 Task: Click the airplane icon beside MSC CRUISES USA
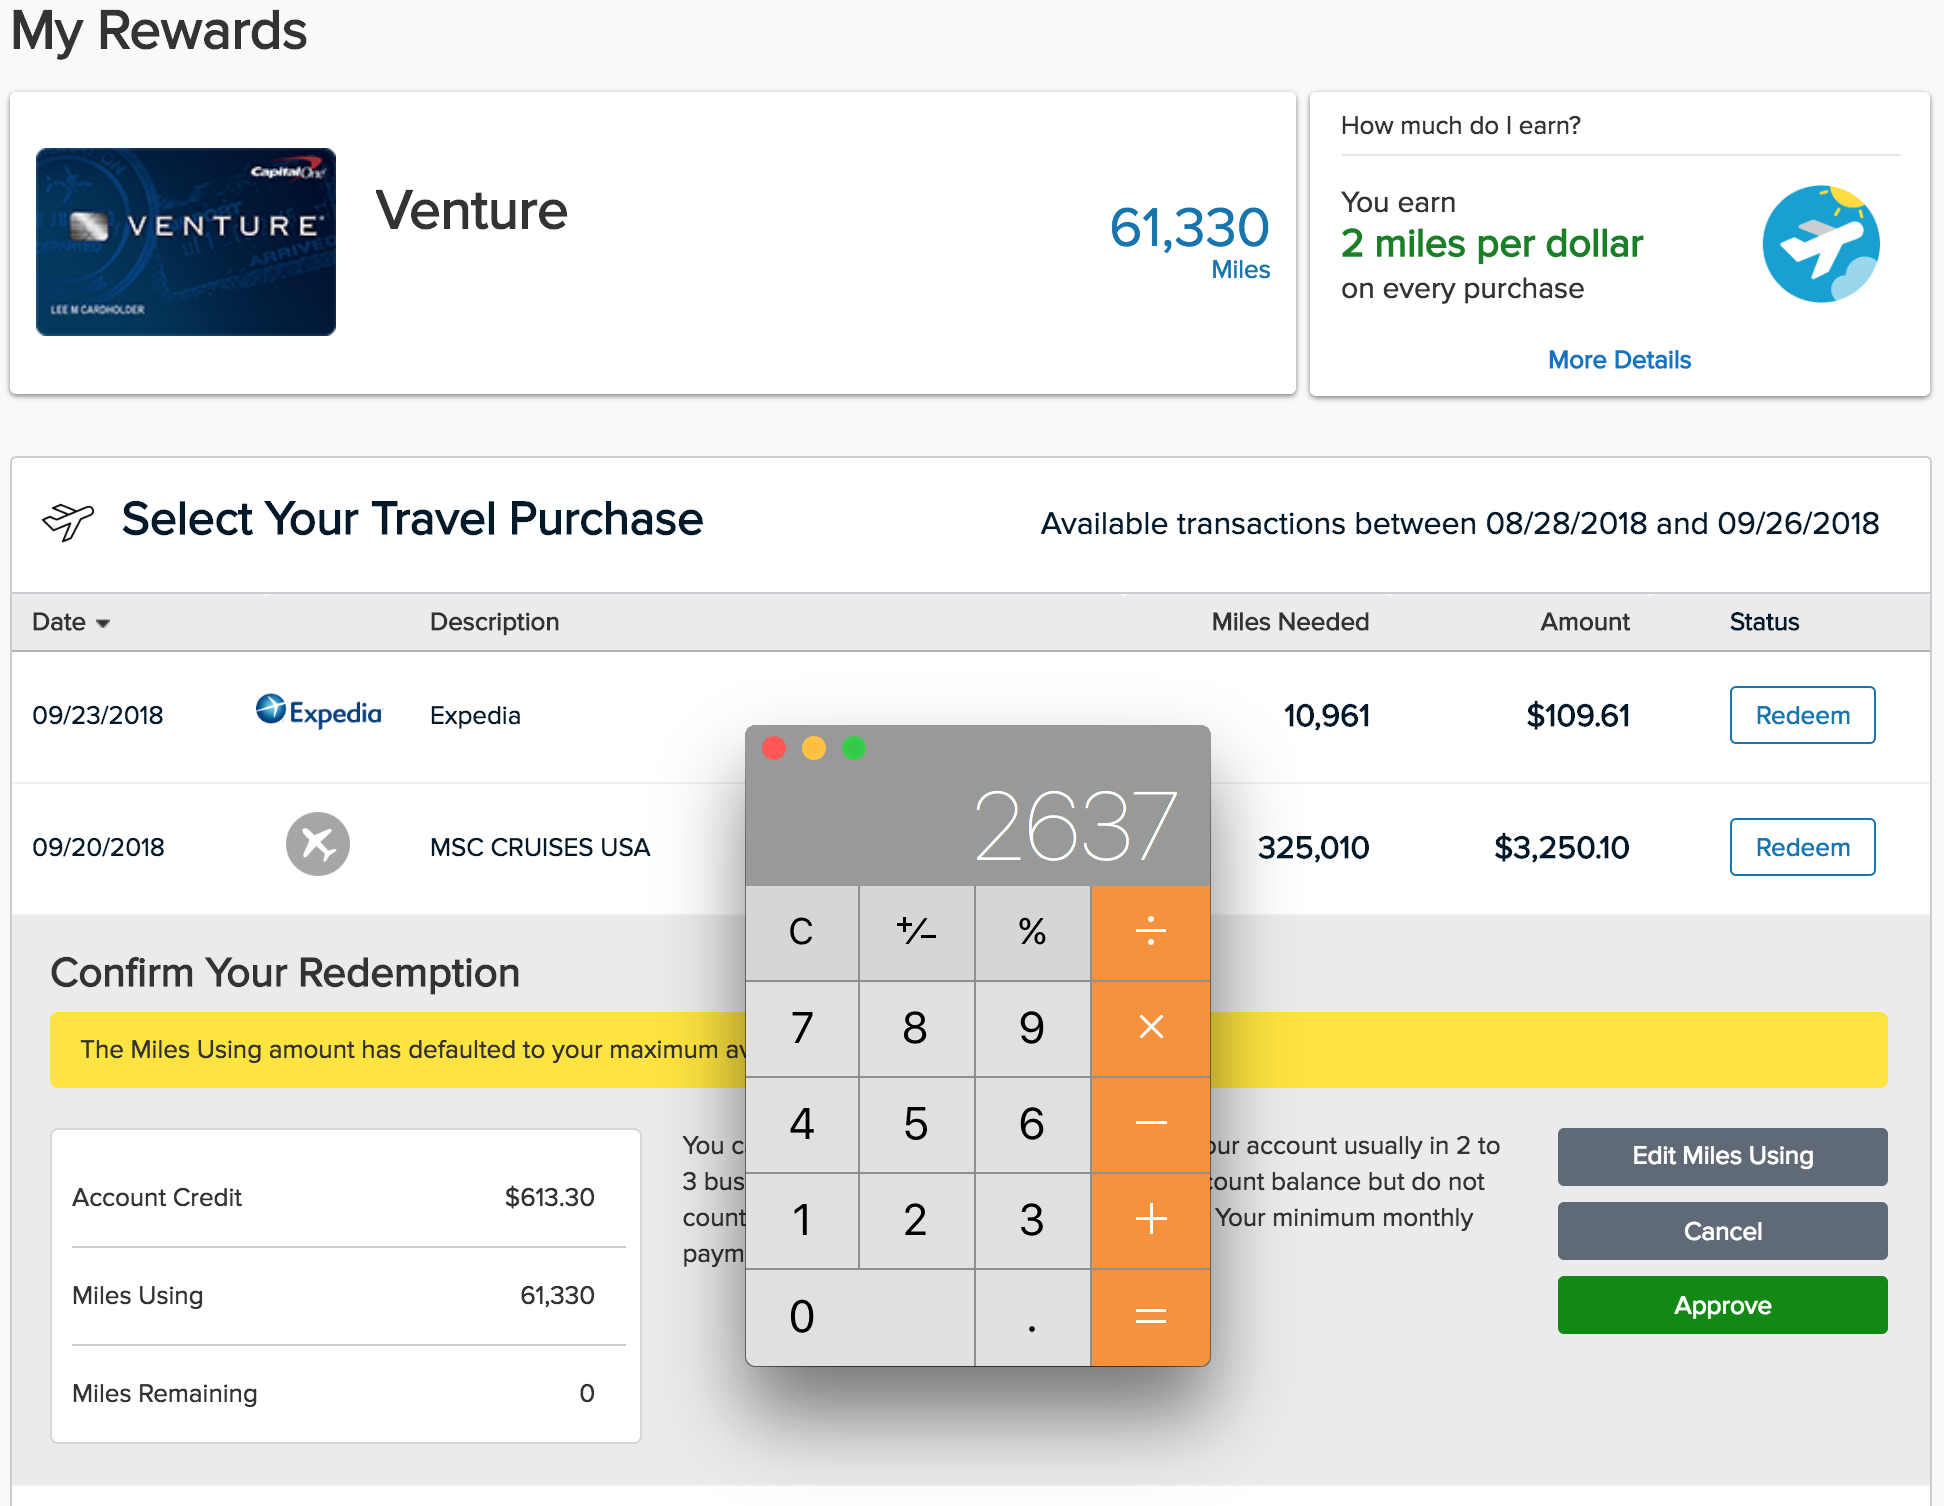pos(318,845)
